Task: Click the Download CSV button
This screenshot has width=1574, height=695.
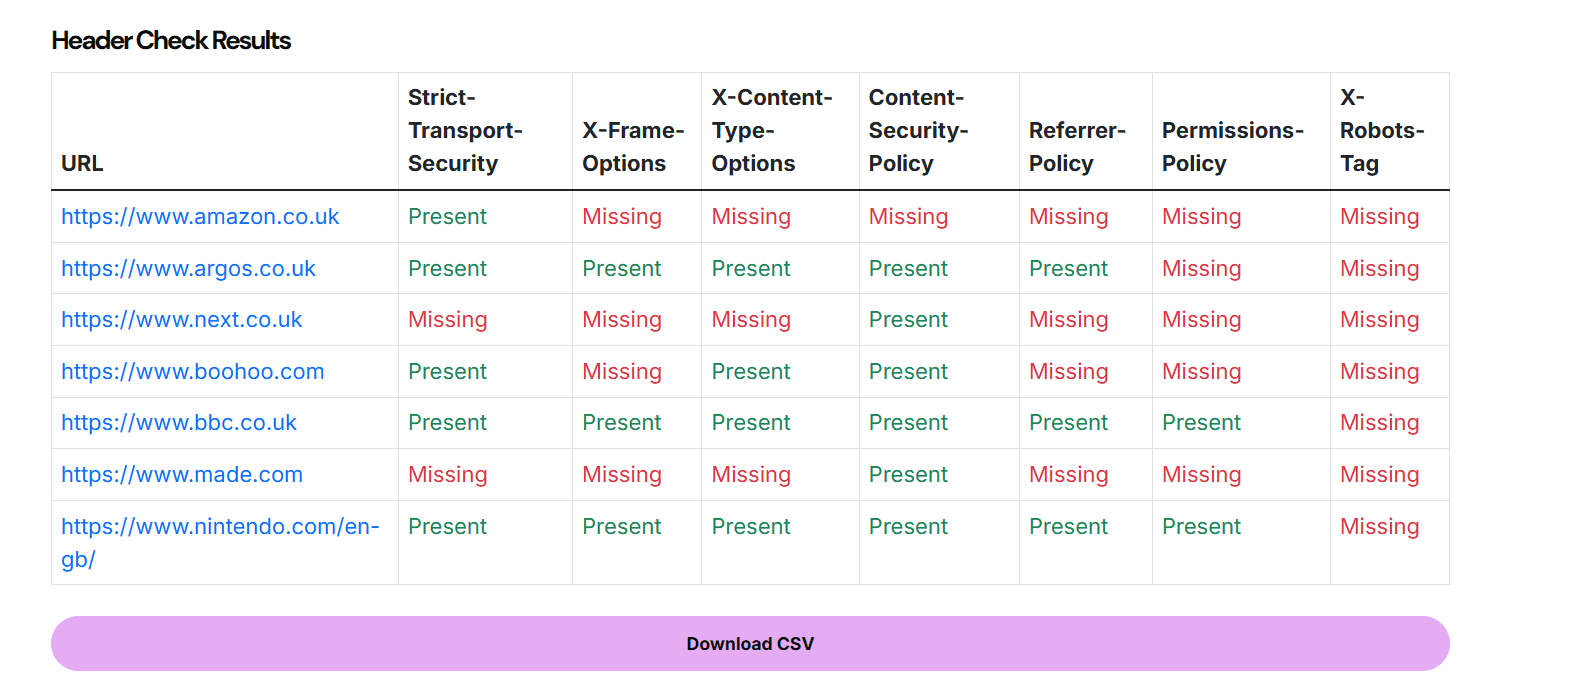Action: click(750, 644)
